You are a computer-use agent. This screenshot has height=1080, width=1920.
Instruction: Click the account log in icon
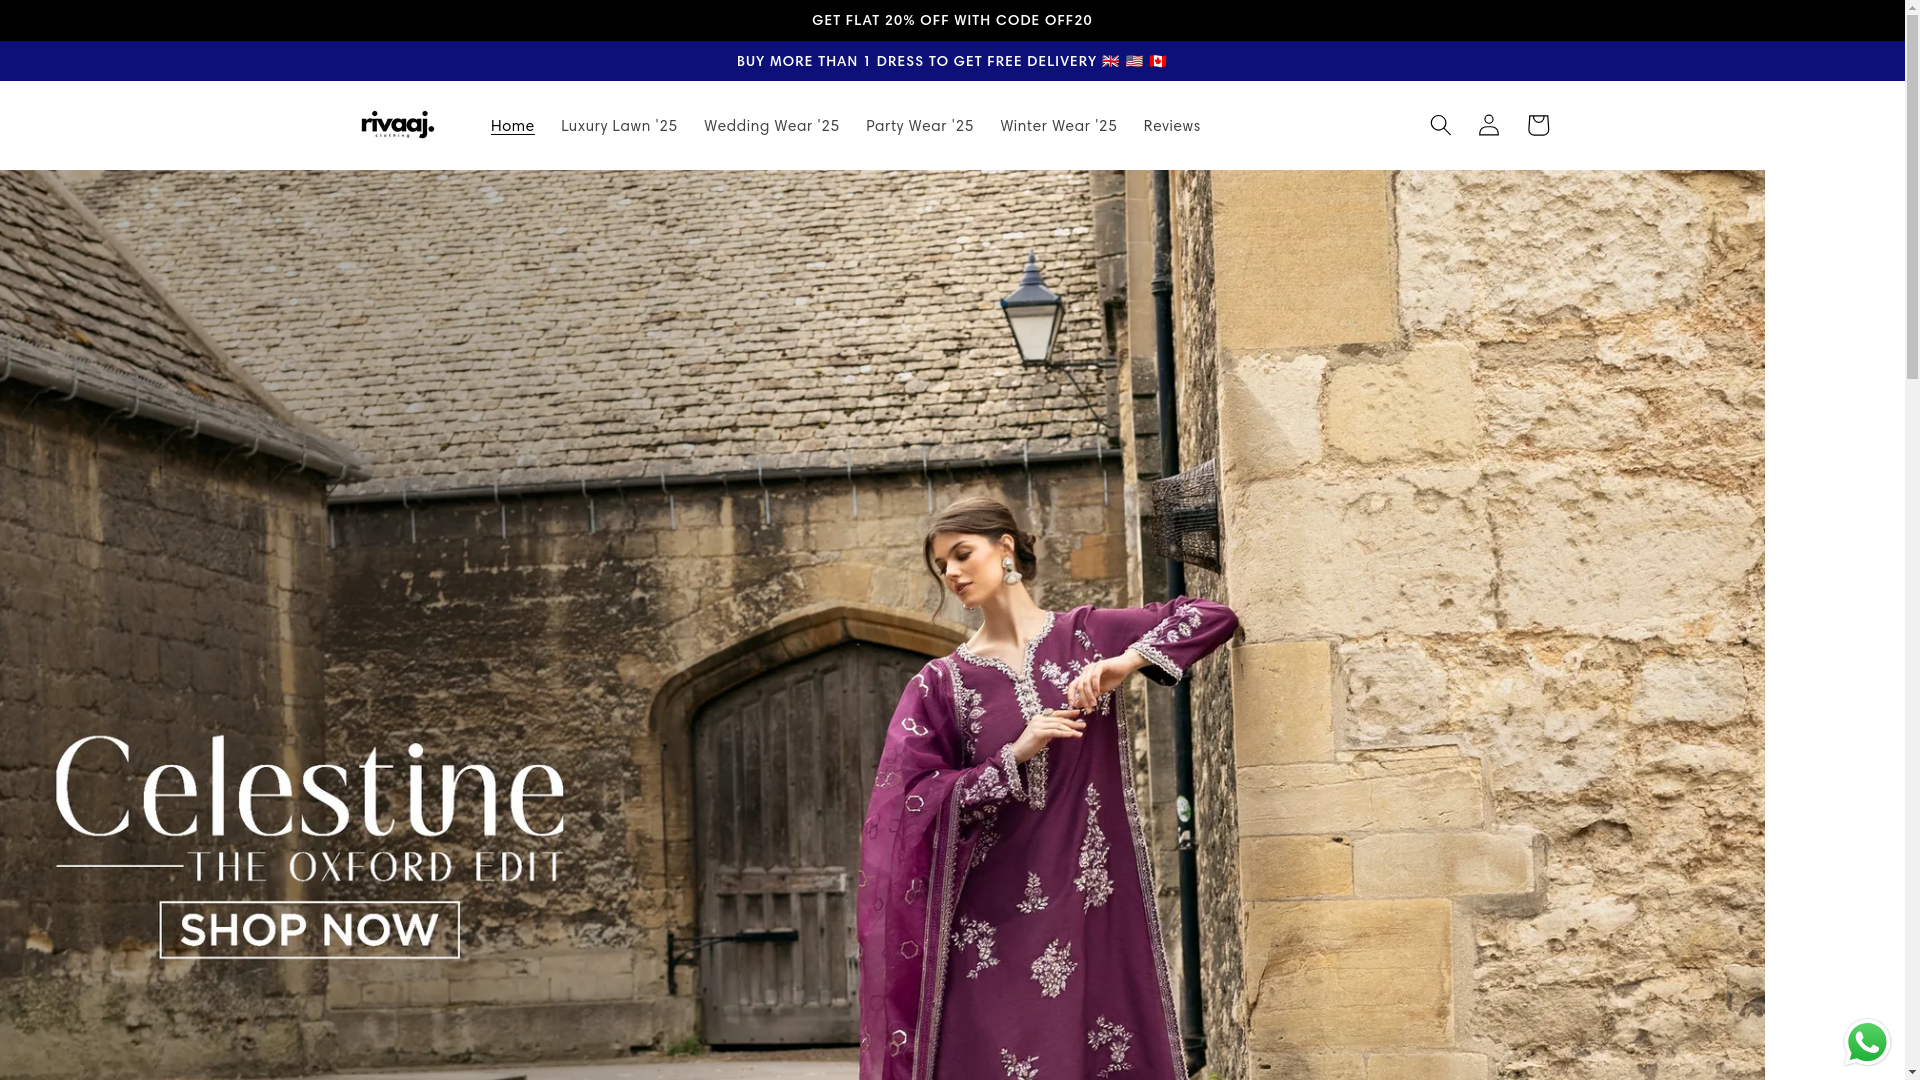[1489, 125]
